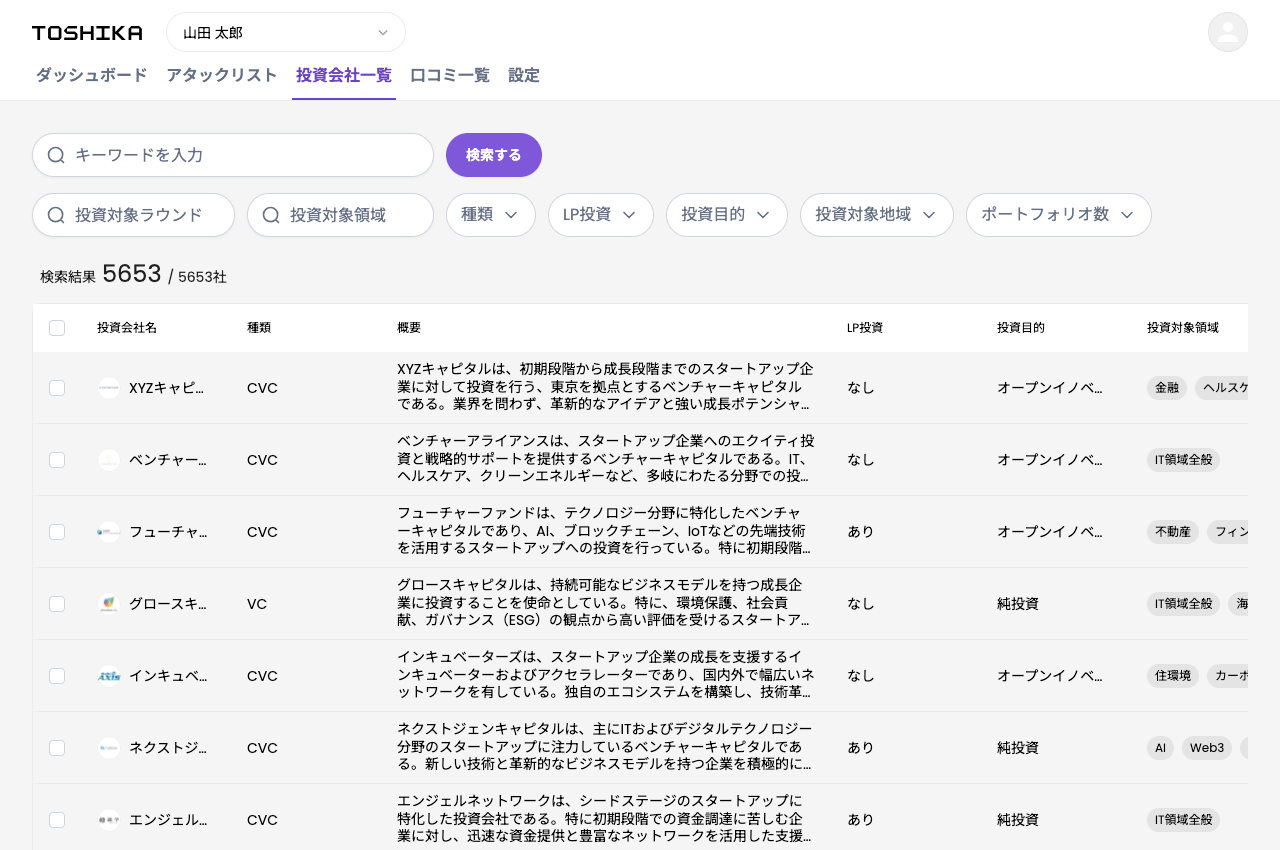
Task: Click the オープンイノベ cell in XYZキャピ row
Action: point(1050,388)
